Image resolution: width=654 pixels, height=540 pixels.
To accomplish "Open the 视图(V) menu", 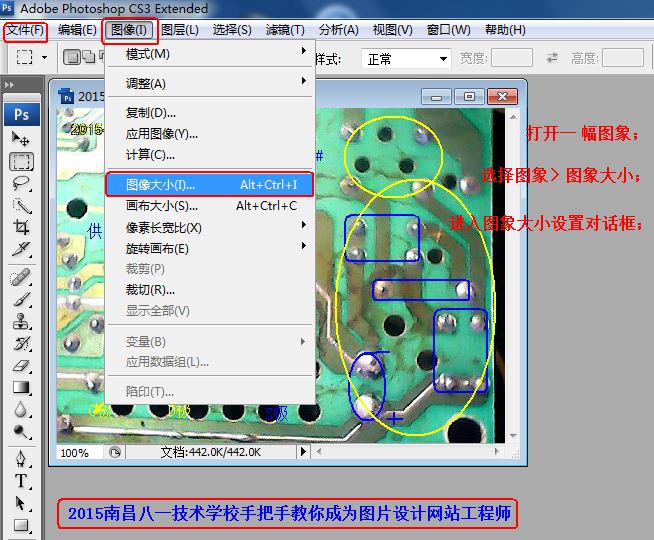I will point(392,30).
